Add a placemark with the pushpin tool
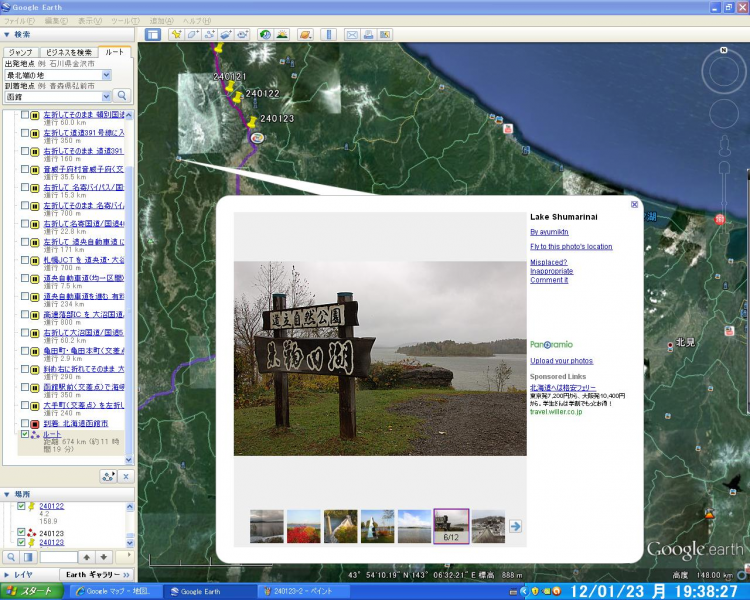 (x=176, y=34)
